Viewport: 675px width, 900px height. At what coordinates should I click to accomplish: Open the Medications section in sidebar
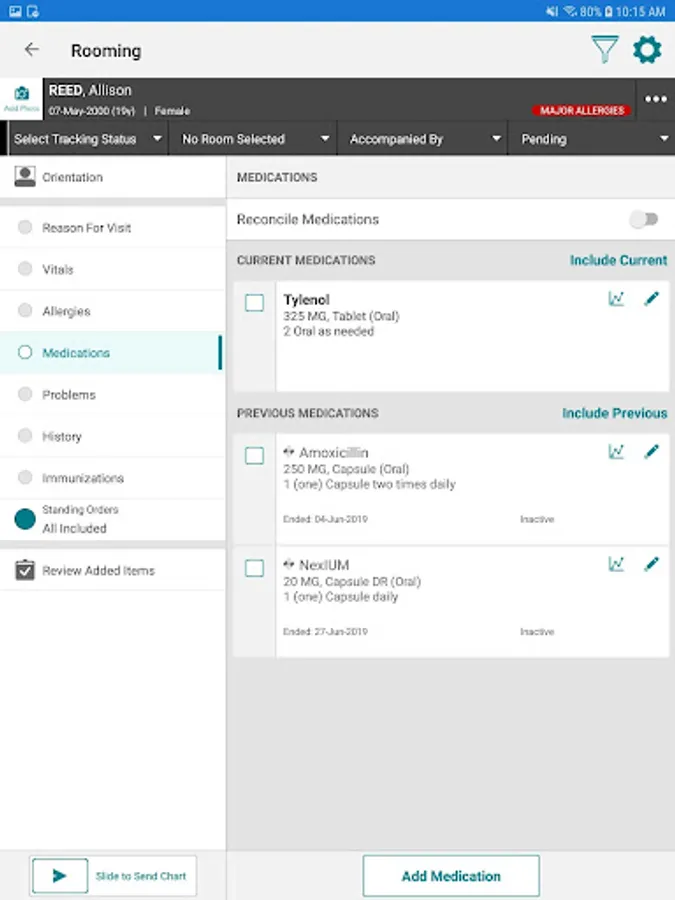(x=111, y=352)
